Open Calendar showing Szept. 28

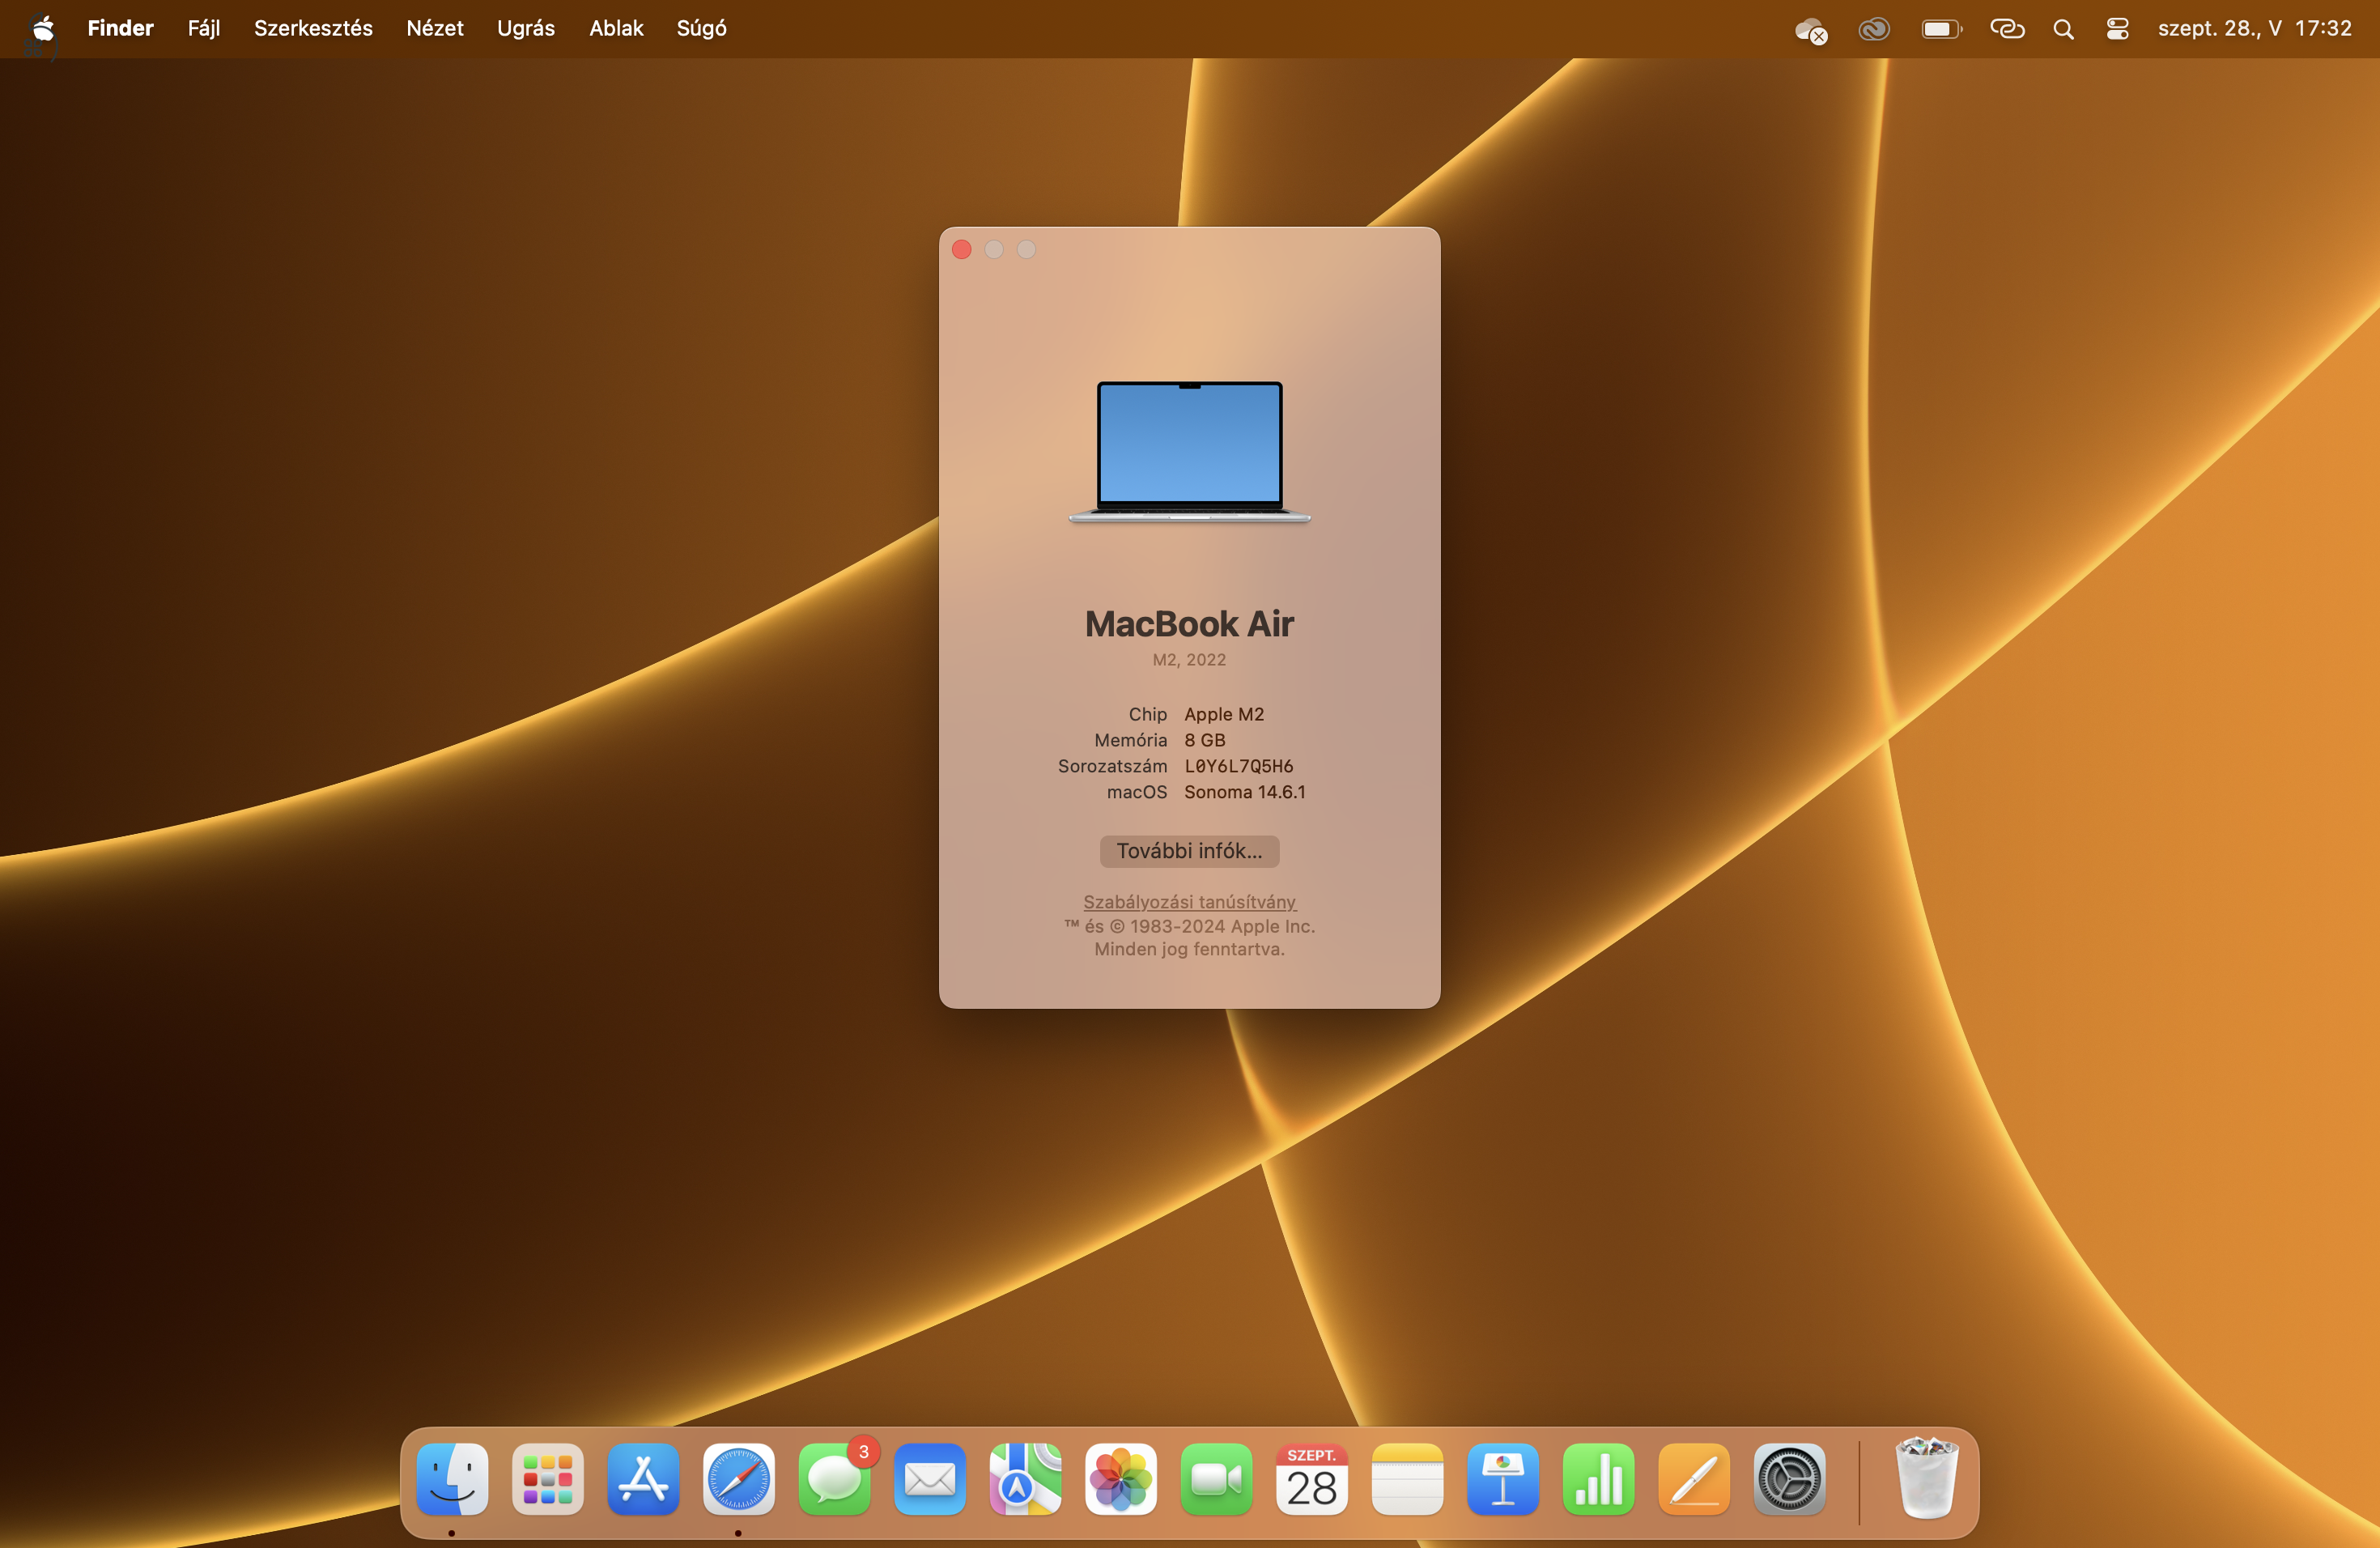click(x=1312, y=1479)
